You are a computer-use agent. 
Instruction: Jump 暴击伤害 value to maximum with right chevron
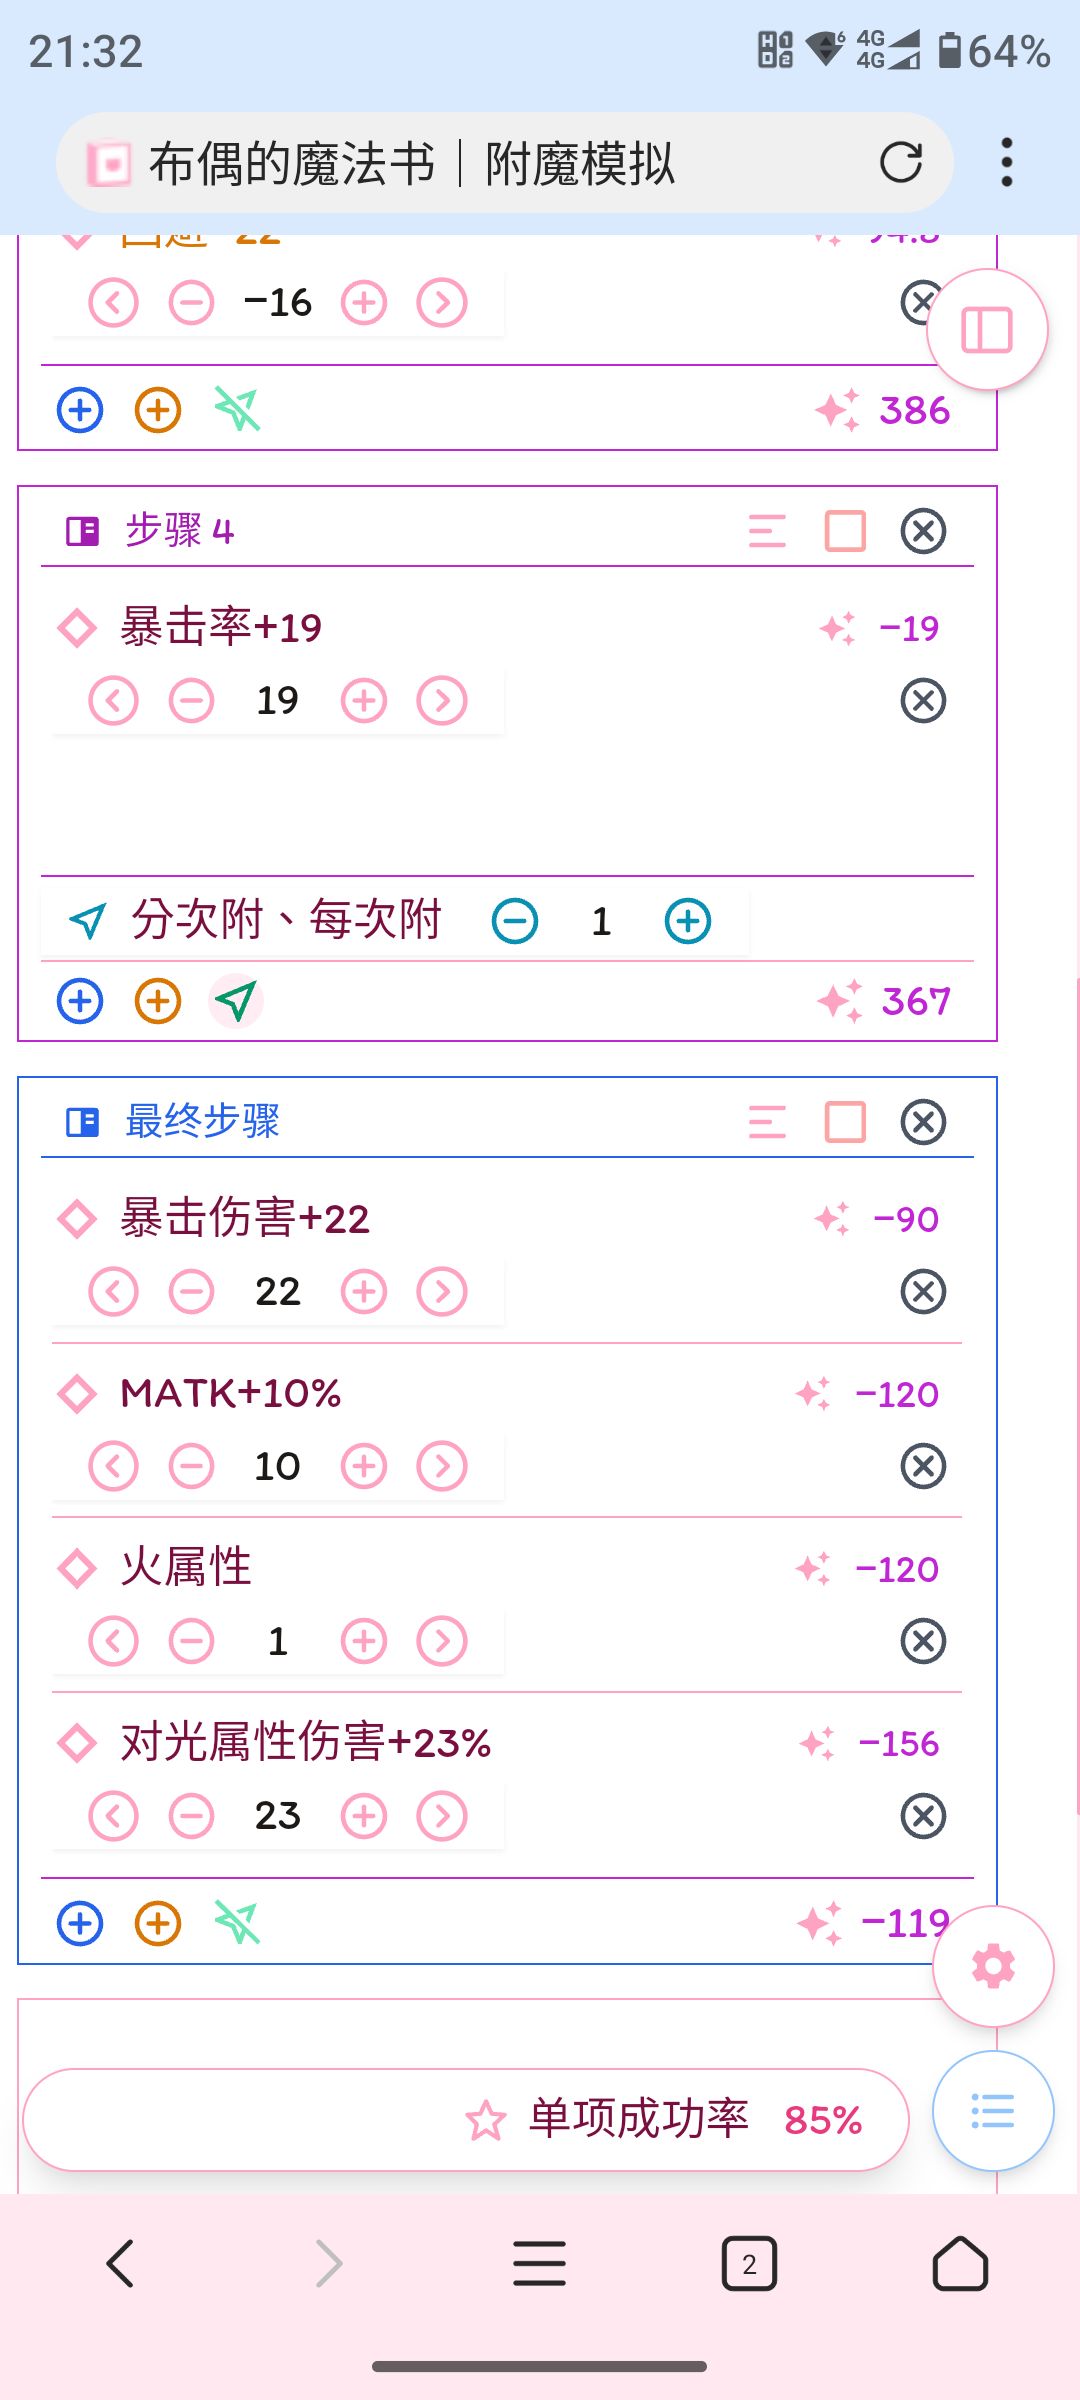click(442, 1291)
